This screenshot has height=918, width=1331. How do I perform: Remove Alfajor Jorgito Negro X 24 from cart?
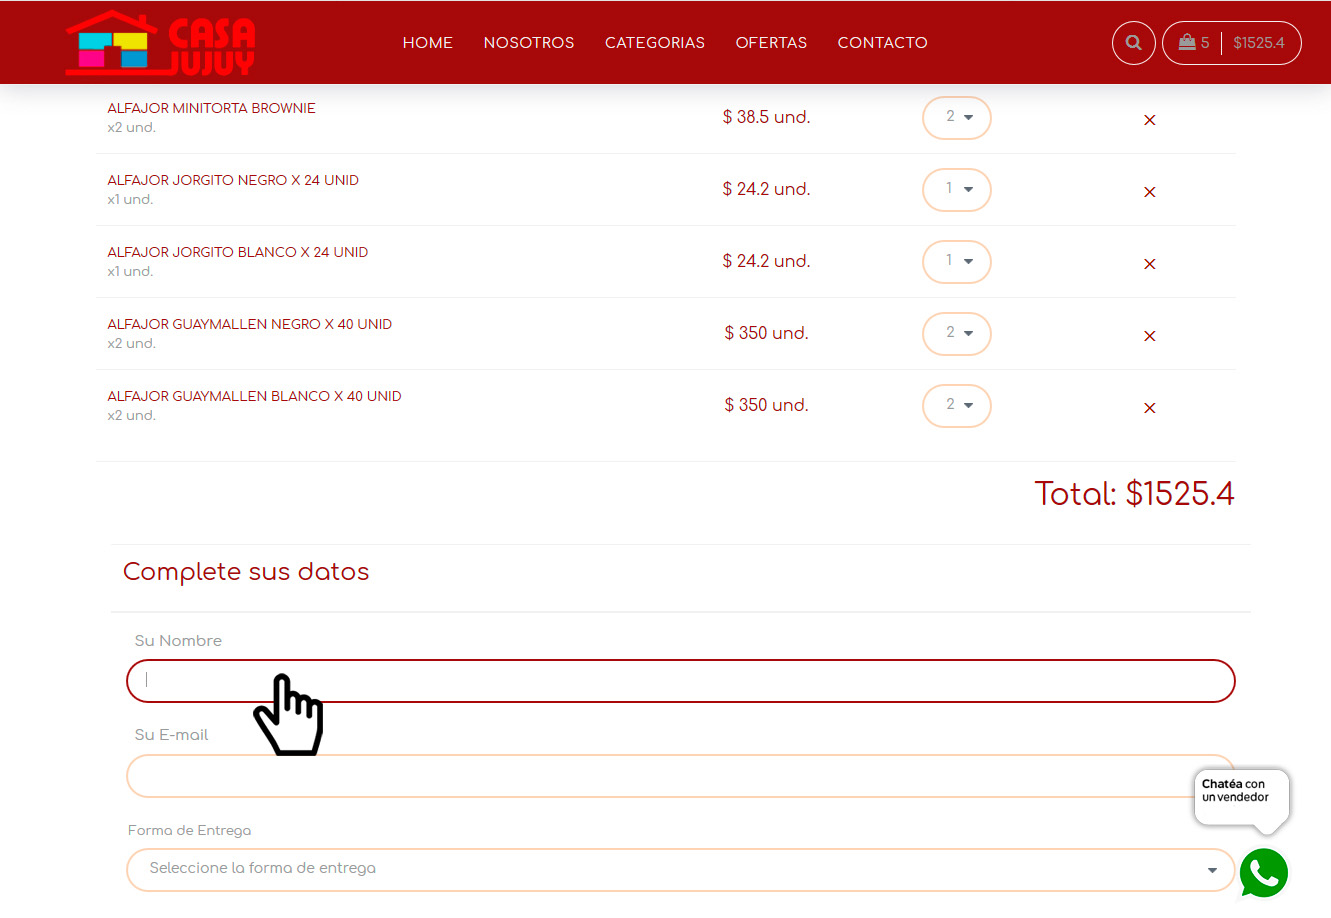[1150, 192]
